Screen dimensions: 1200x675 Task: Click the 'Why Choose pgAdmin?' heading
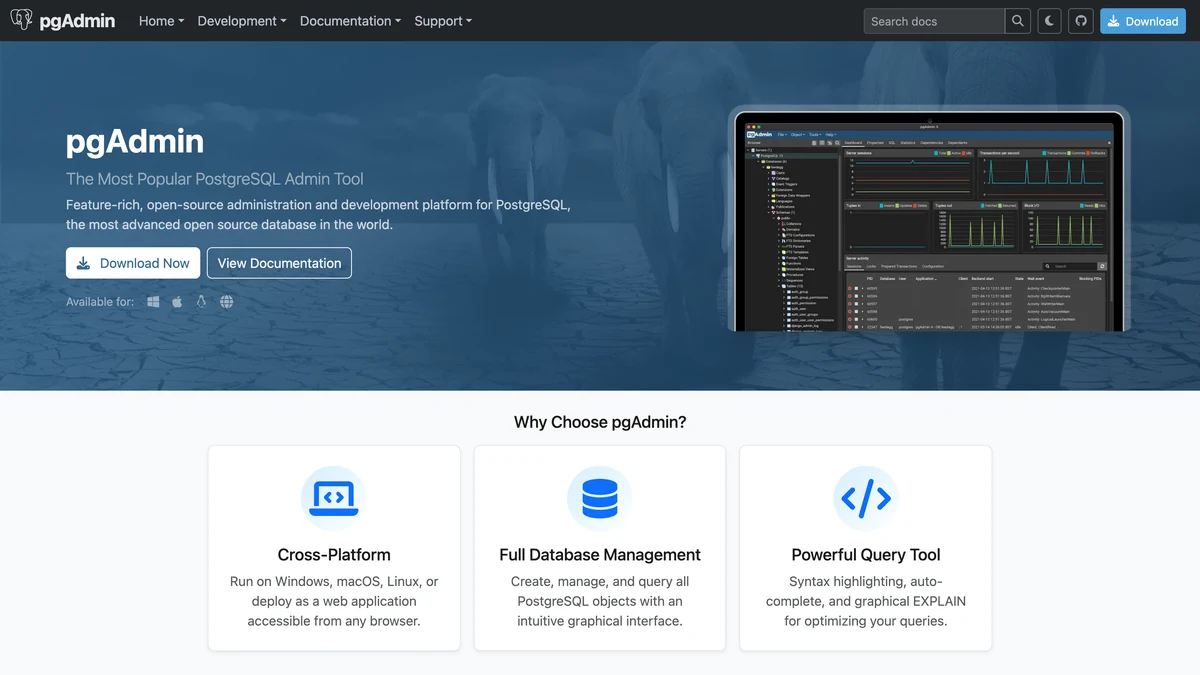point(600,422)
